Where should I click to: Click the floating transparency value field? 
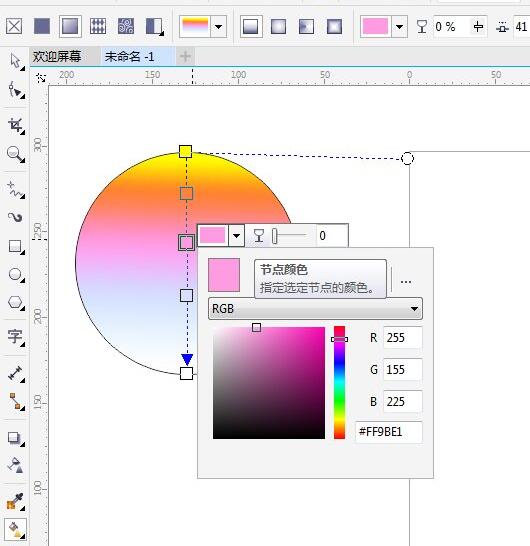point(331,236)
